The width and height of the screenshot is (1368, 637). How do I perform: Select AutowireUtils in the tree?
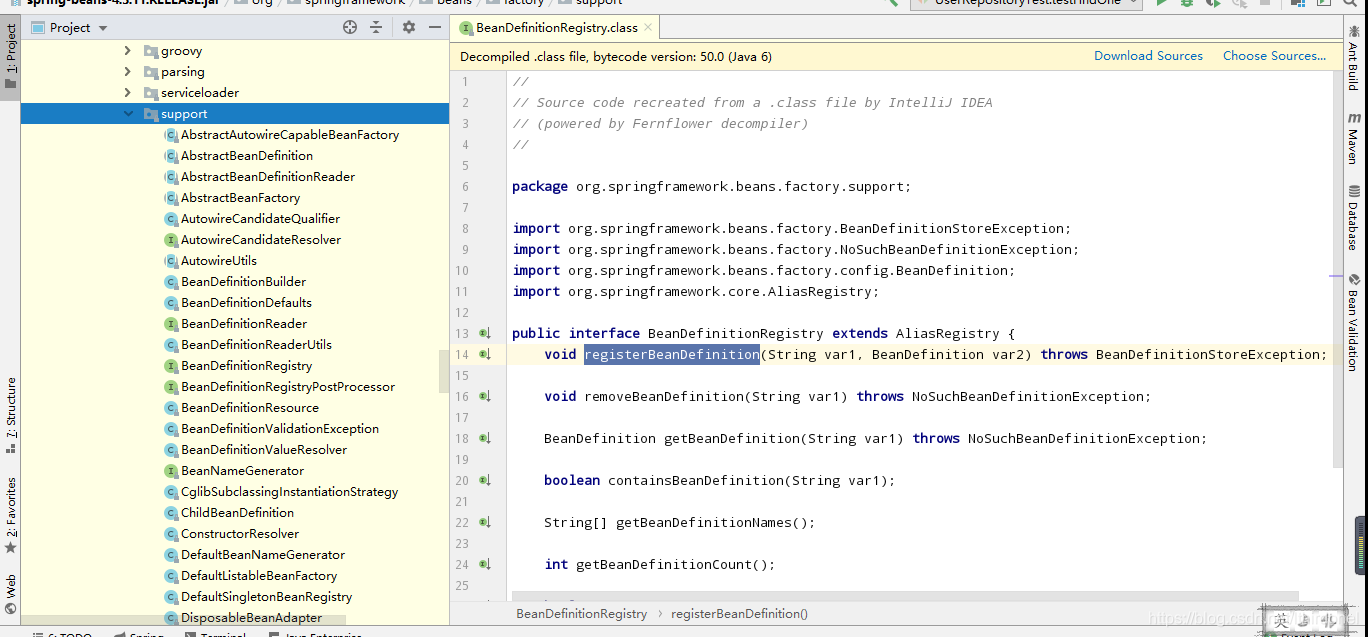[x=219, y=261]
